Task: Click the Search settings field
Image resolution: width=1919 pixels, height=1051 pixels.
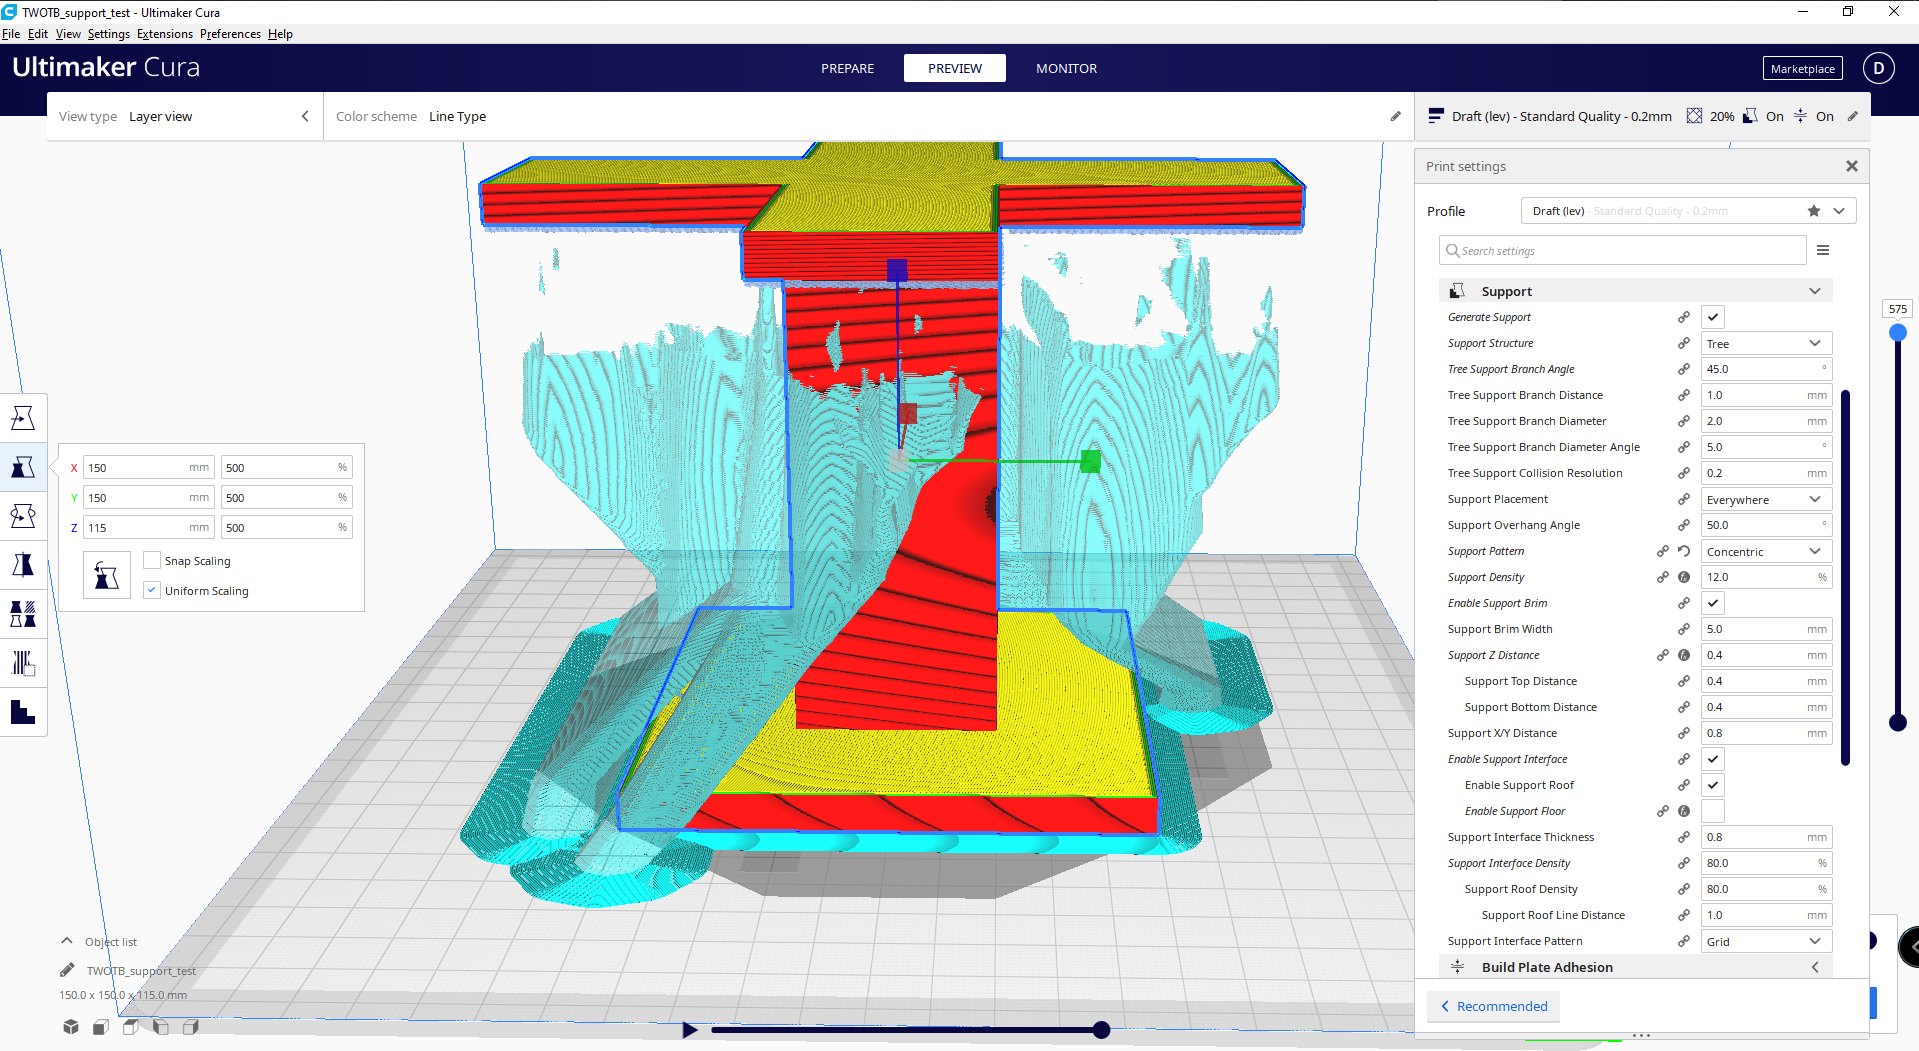Action: [x=1622, y=250]
